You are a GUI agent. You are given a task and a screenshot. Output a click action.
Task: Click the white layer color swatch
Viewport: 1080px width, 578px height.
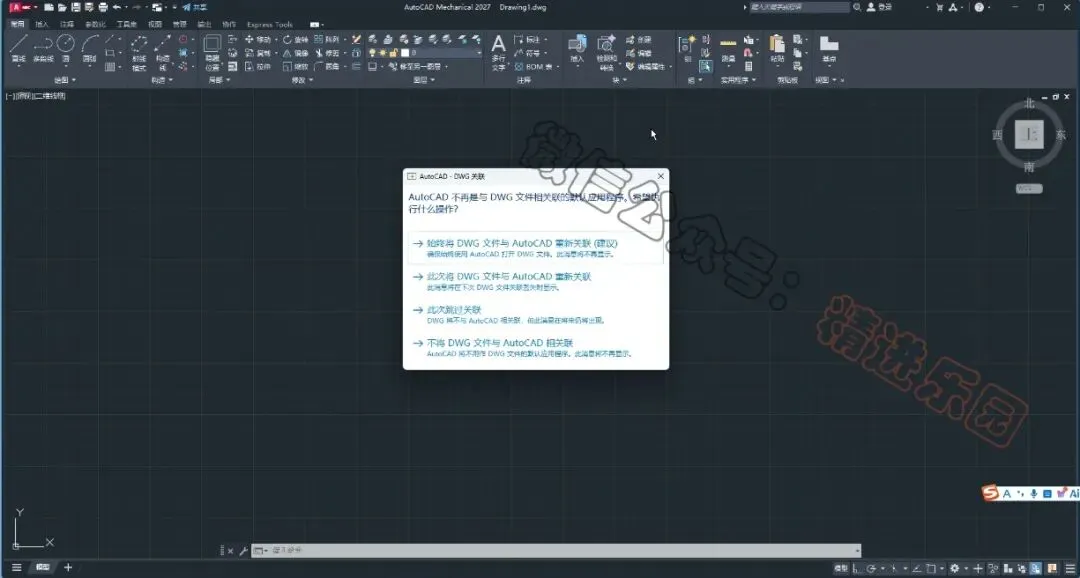tap(405, 53)
